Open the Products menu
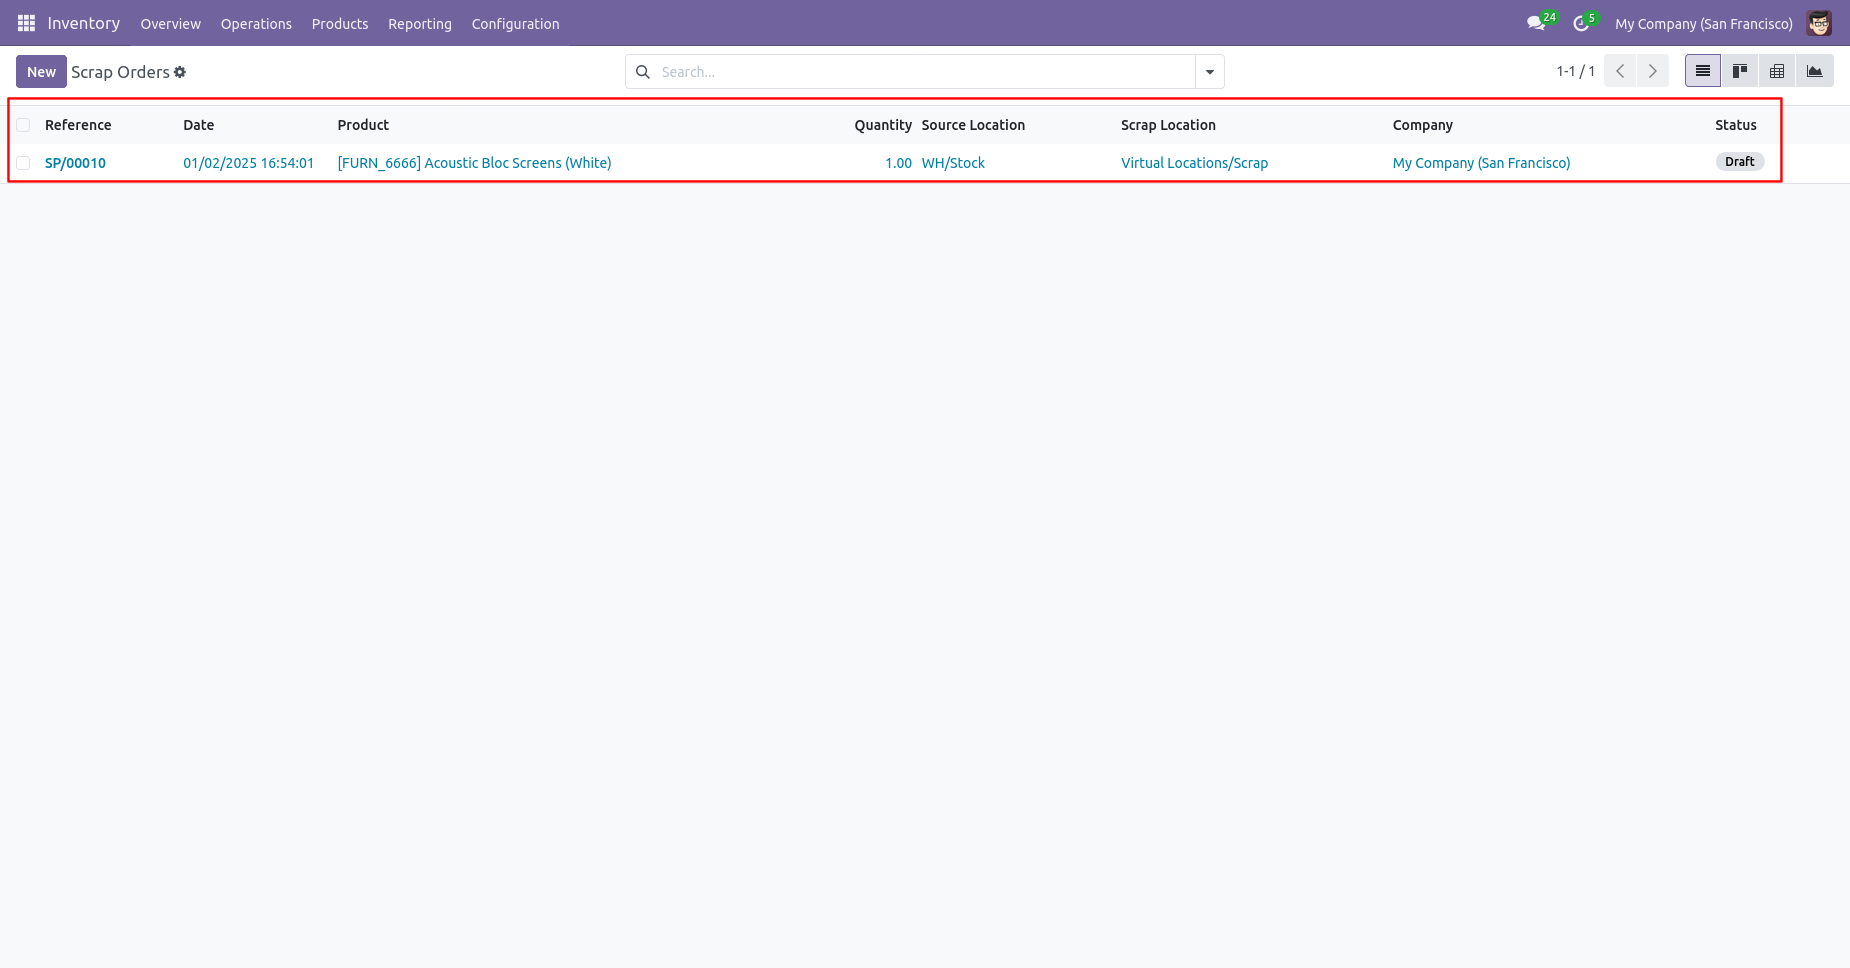 coord(340,24)
